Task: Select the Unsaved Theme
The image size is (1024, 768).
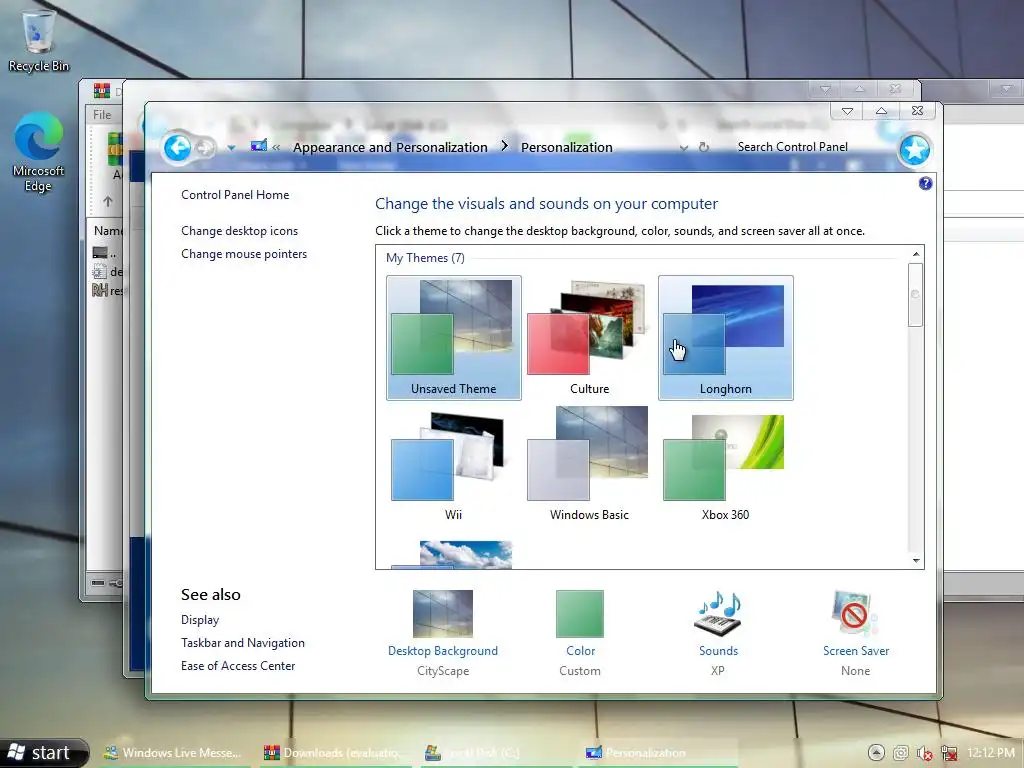Action: point(453,338)
